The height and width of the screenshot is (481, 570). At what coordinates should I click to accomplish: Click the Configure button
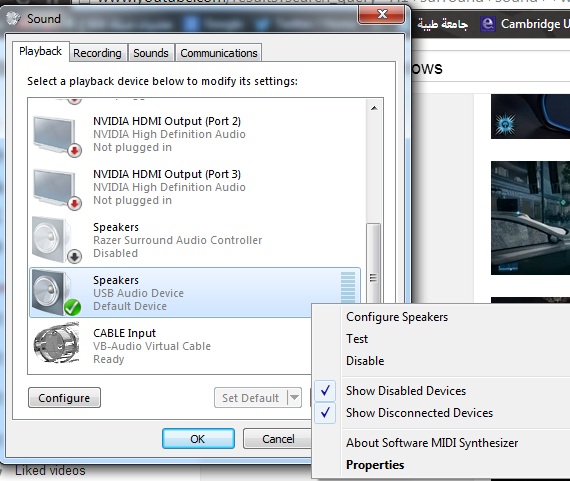pyautogui.click(x=64, y=398)
